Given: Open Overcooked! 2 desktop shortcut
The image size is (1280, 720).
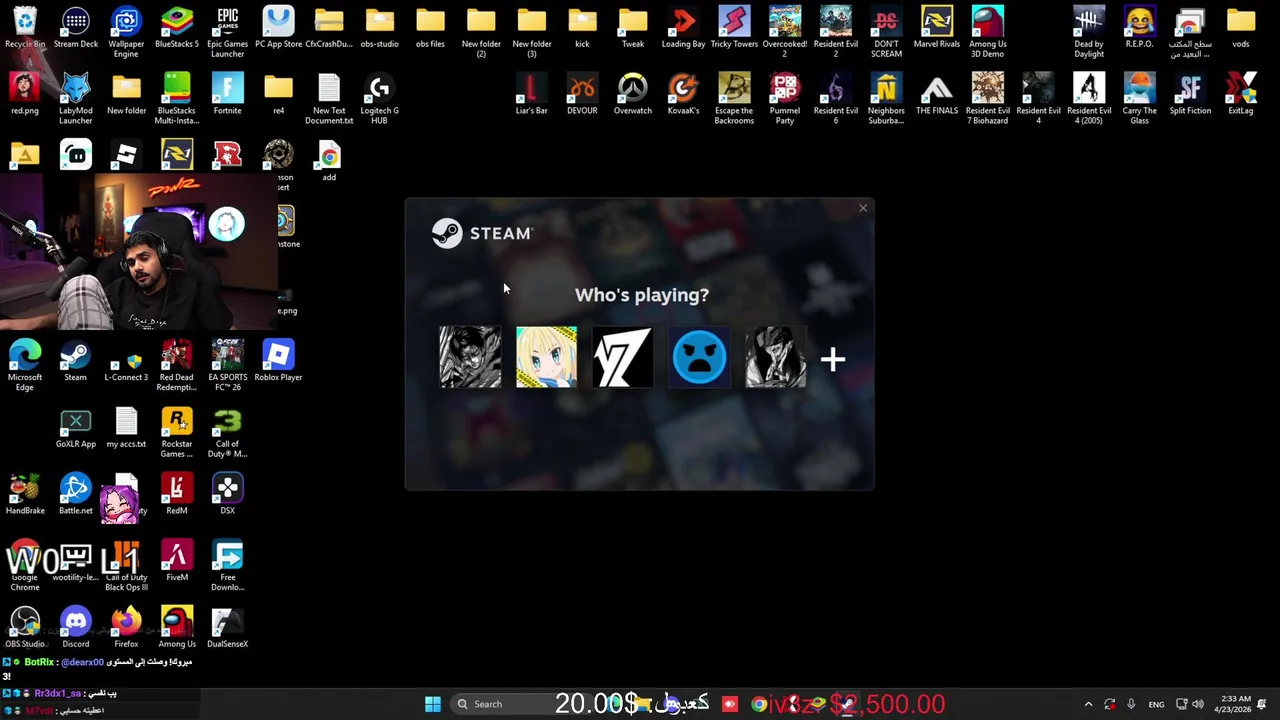Looking at the screenshot, I should (x=785, y=32).
